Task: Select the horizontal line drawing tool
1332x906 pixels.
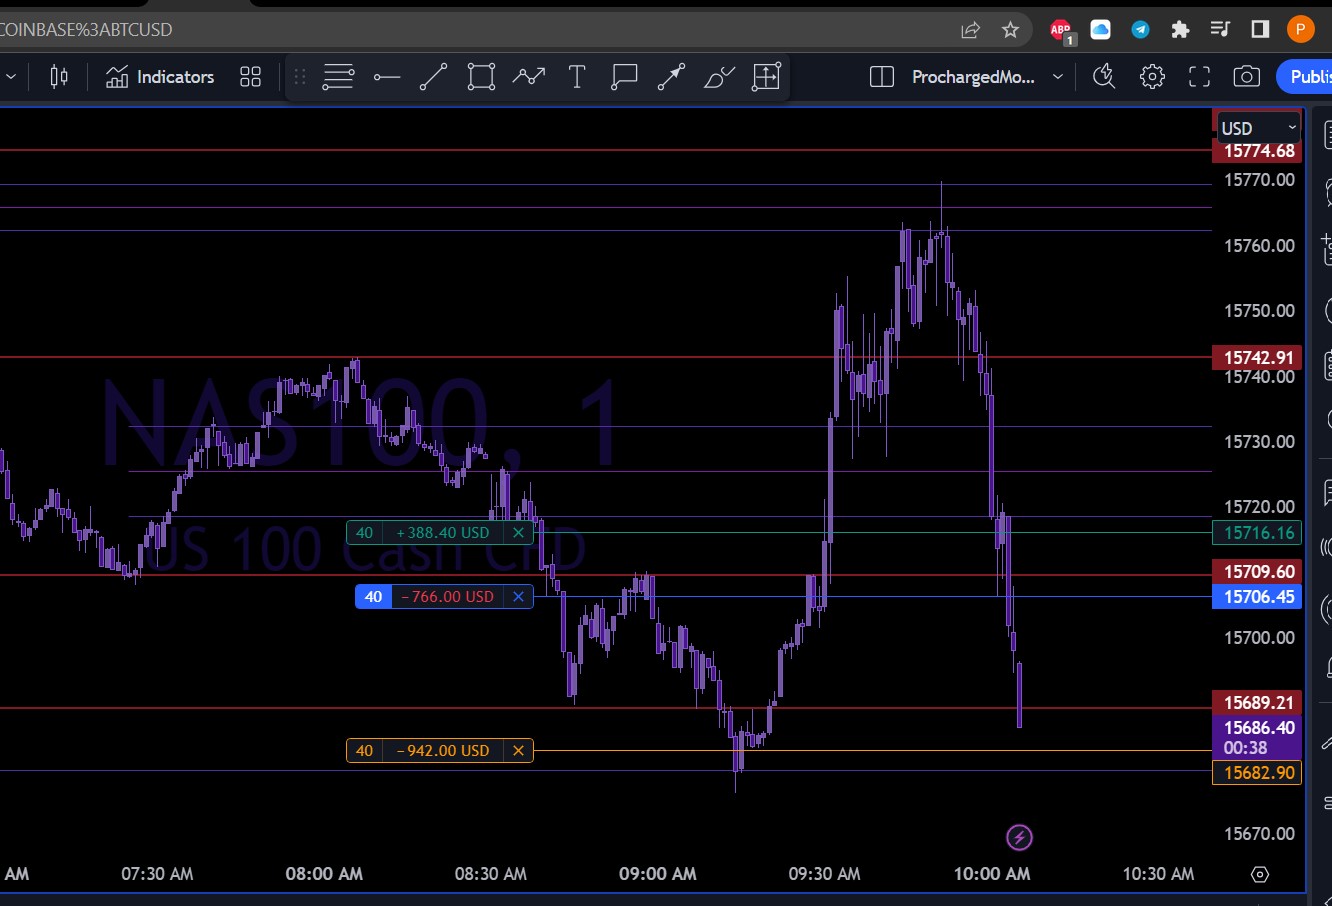Action: (386, 77)
